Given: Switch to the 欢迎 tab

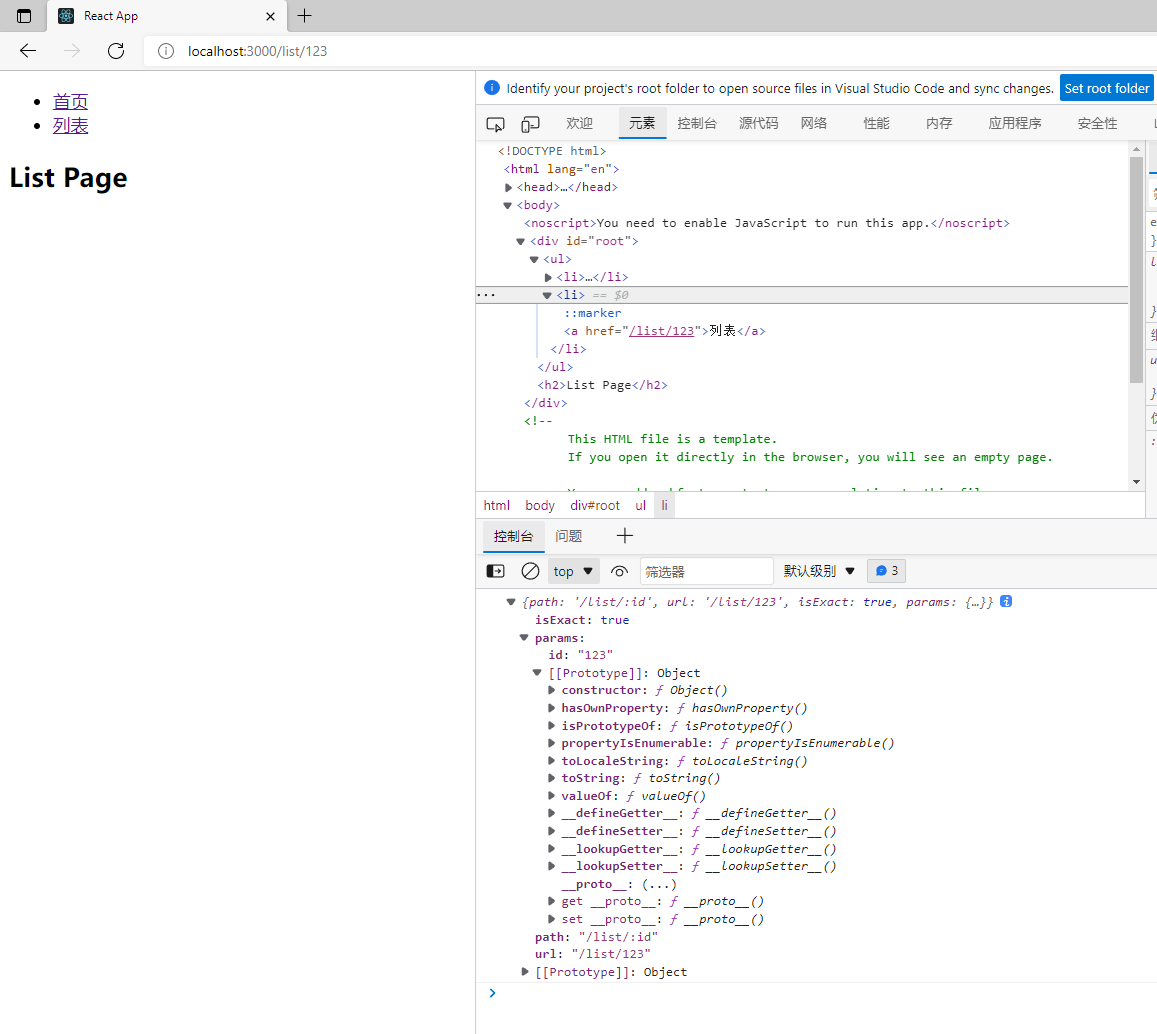Looking at the screenshot, I should [x=579, y=123].
